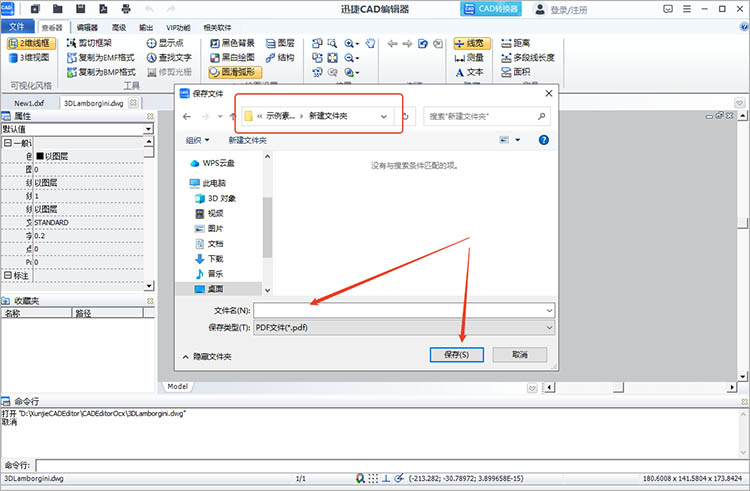Open the 查找文字 tool
Viewport: 750px width, 491px height.
point(169,58)
